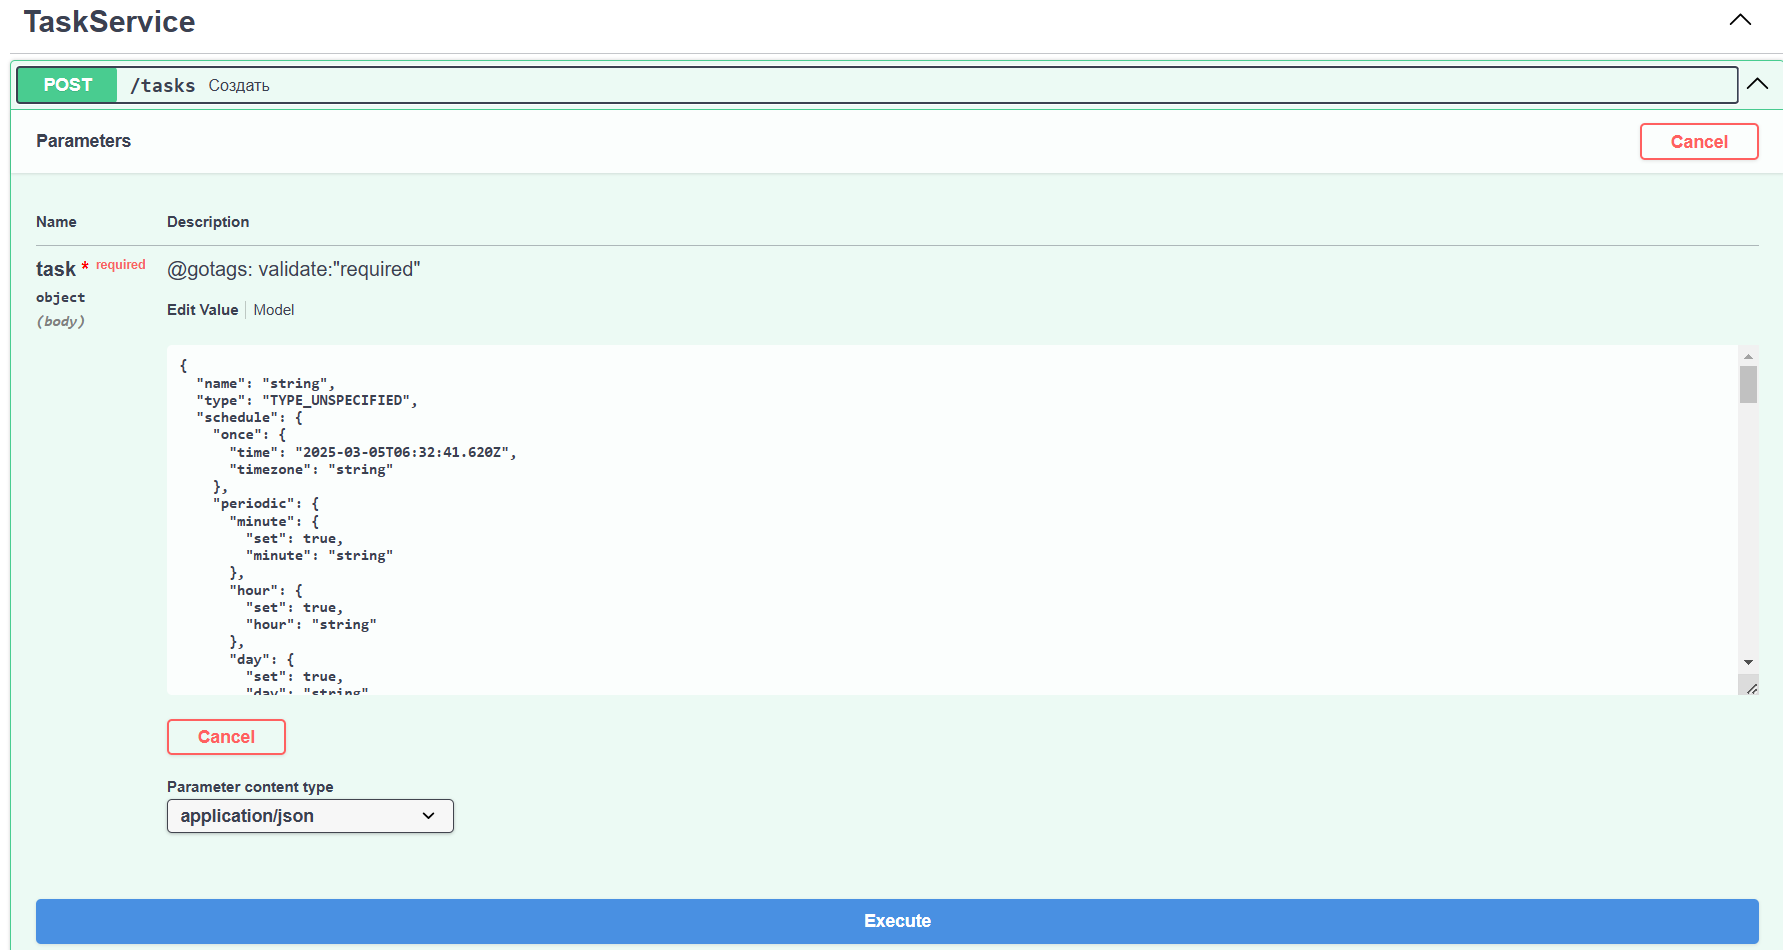Click the "day": { line
Viewport: 1783px width, 950px height.
[262, 660]
